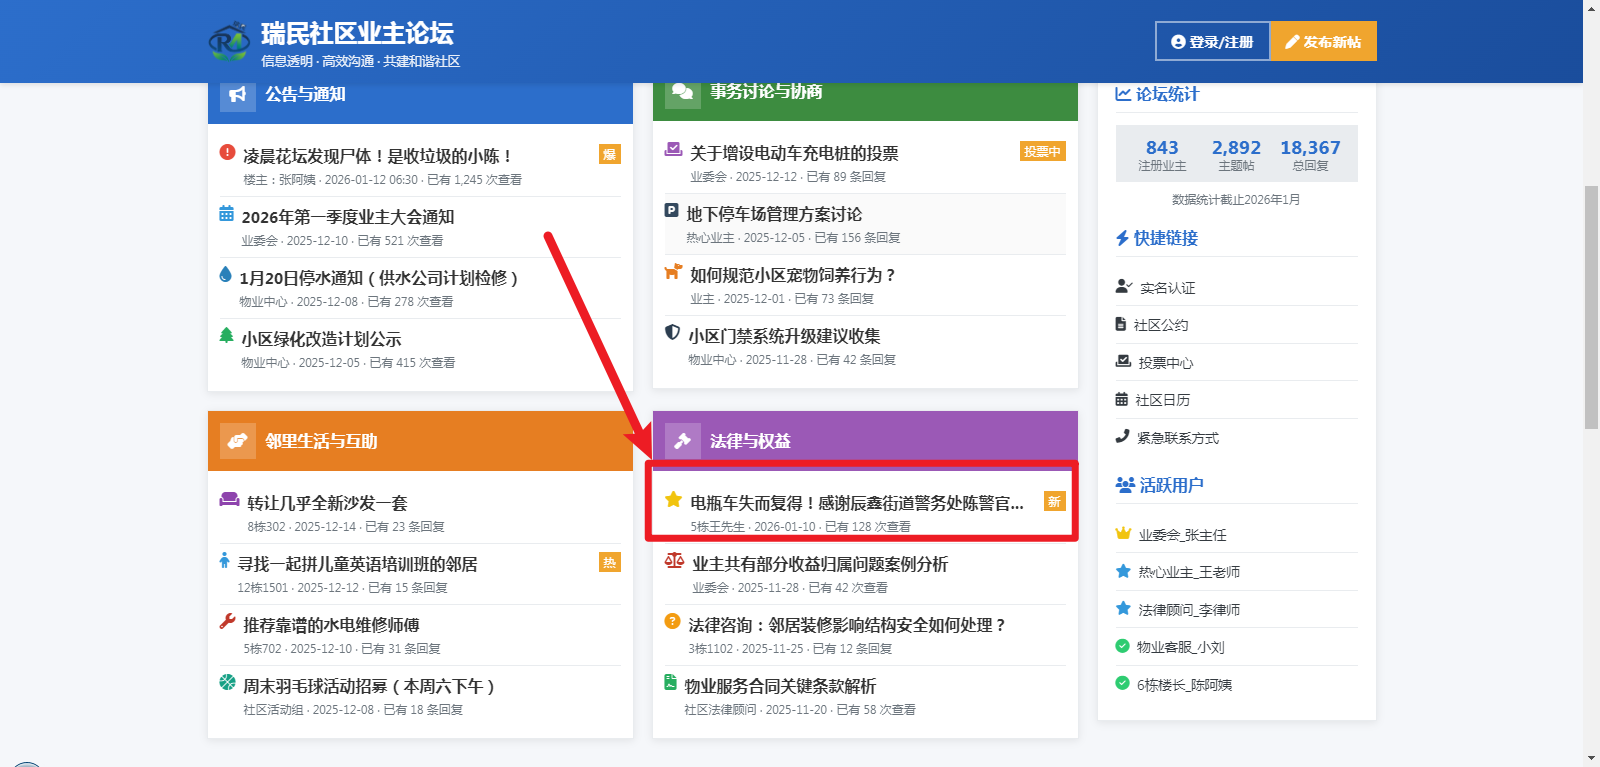1600x767 pixels.
Task: Click the 2,892 主题帖 statistic
Action: 1236,154
